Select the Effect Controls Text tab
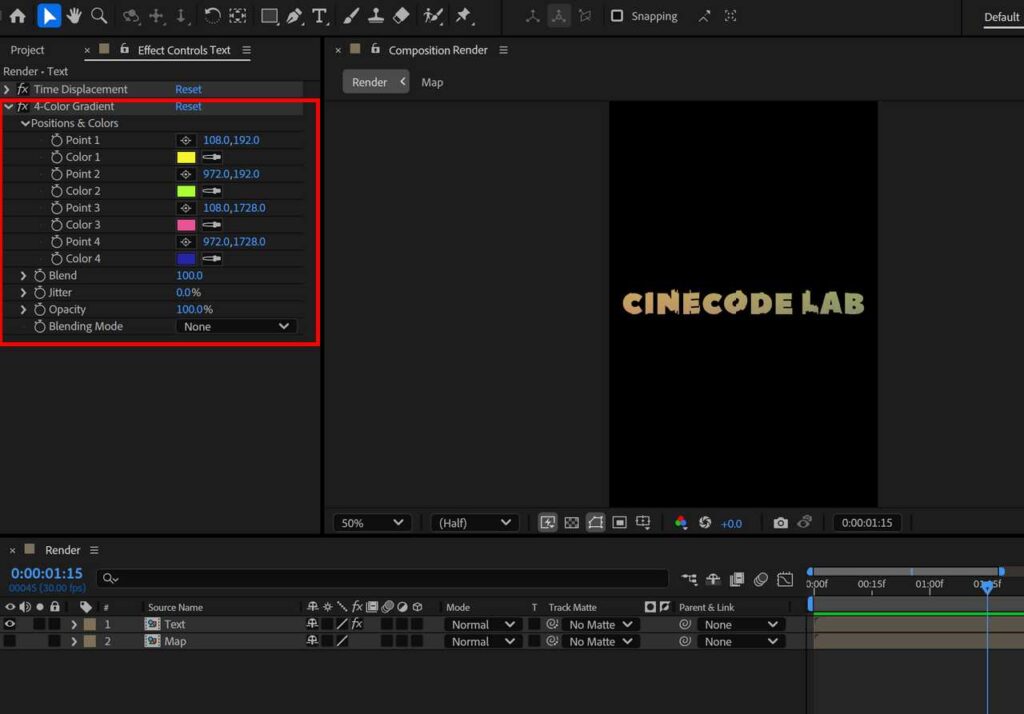This screenshot has width=1024, height=714. [x=184, y=50]
